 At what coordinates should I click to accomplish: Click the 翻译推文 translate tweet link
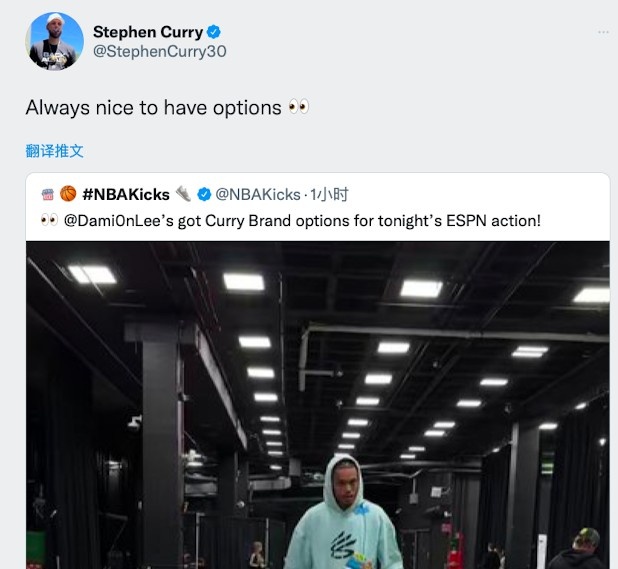(54, 151)
